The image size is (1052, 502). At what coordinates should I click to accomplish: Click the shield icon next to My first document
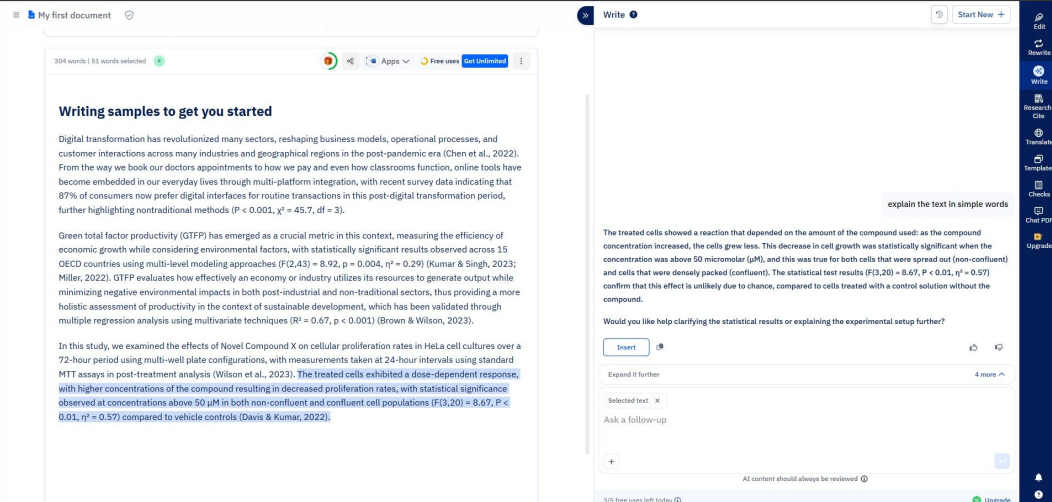(x=129, y=15)
